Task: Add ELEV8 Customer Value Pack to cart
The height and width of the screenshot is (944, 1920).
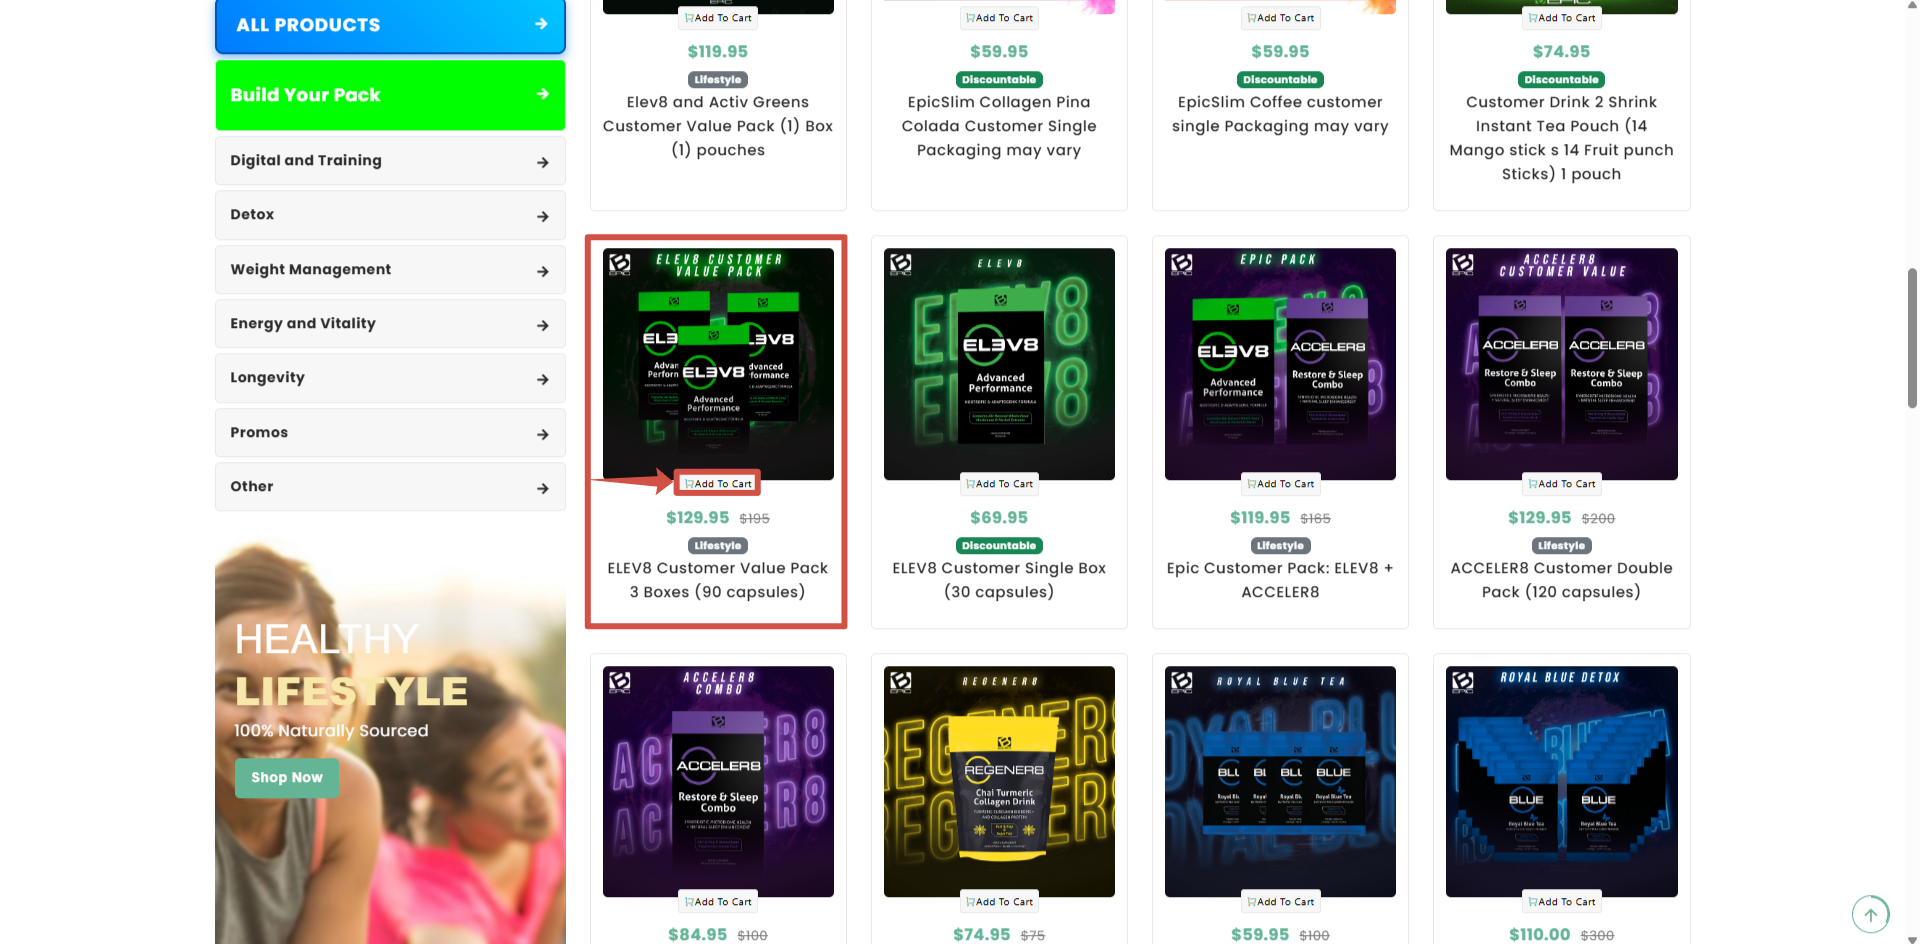Action: click(718, 484)
